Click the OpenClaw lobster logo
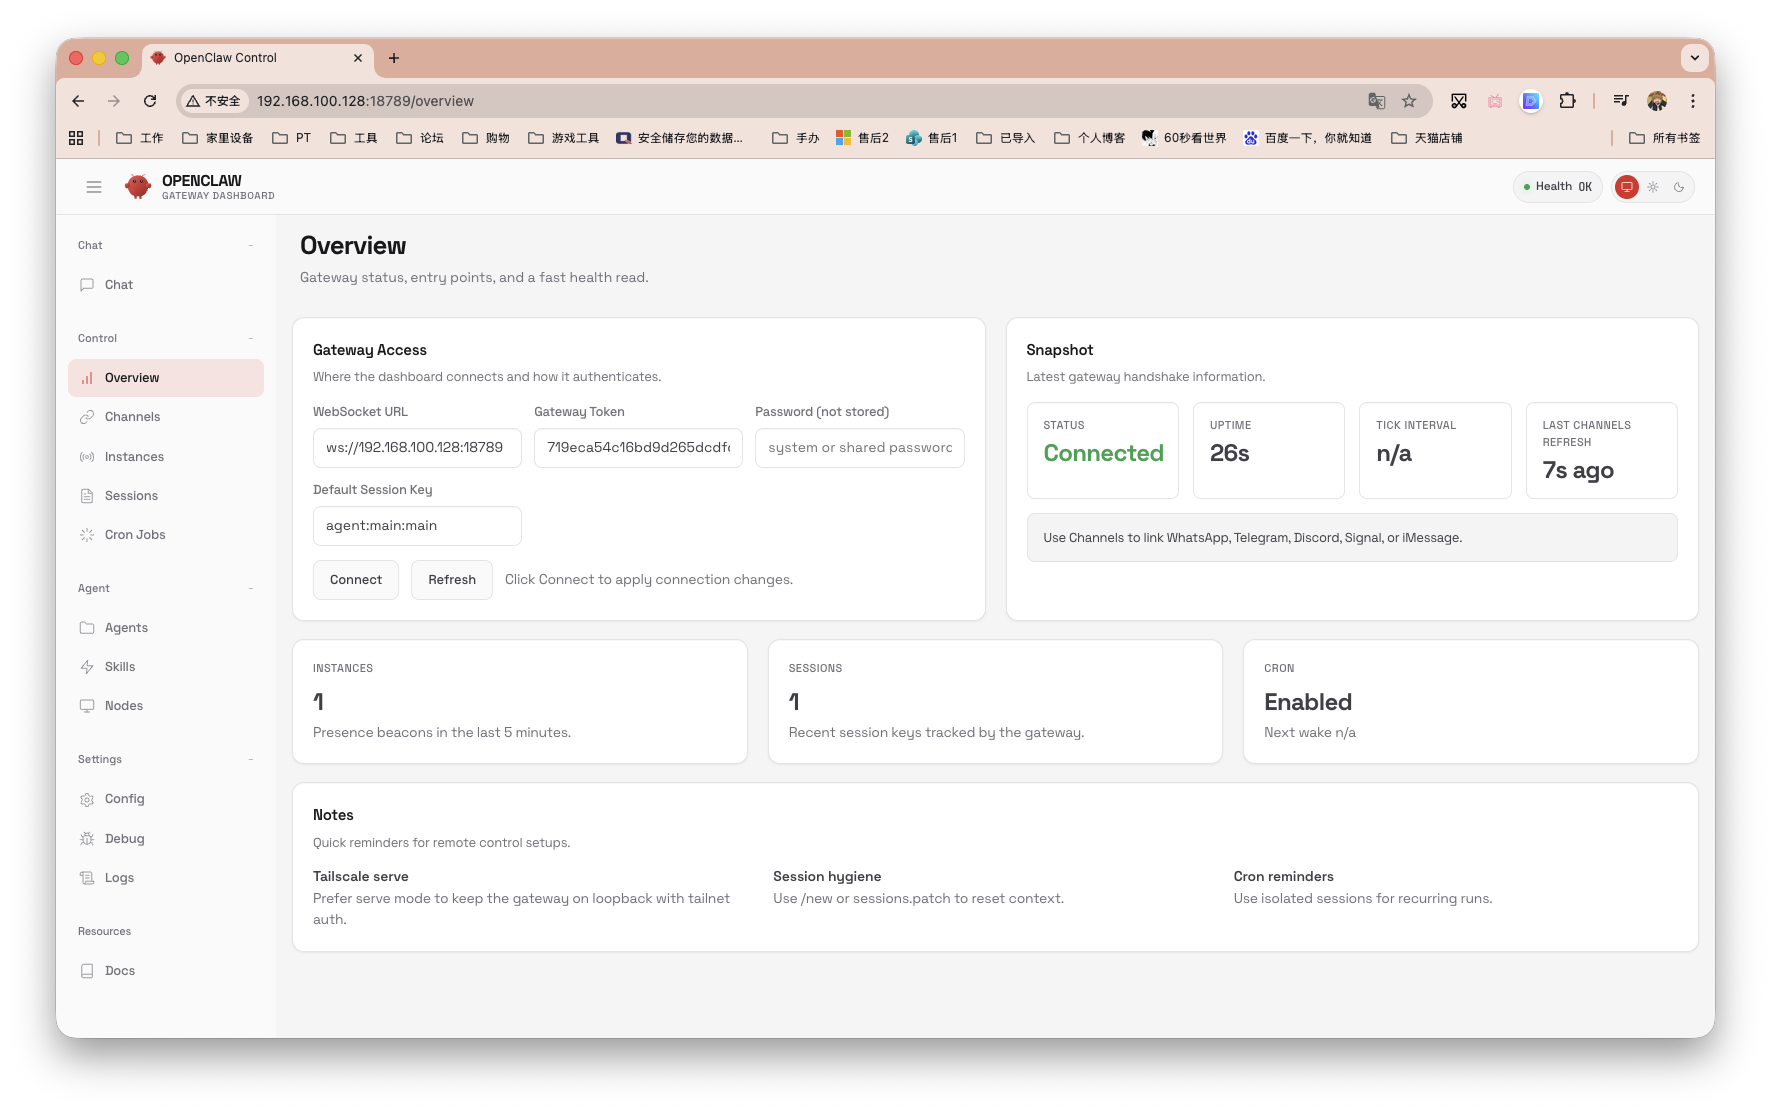This screenshot has height=1112, width=1771. pos(138,187)
